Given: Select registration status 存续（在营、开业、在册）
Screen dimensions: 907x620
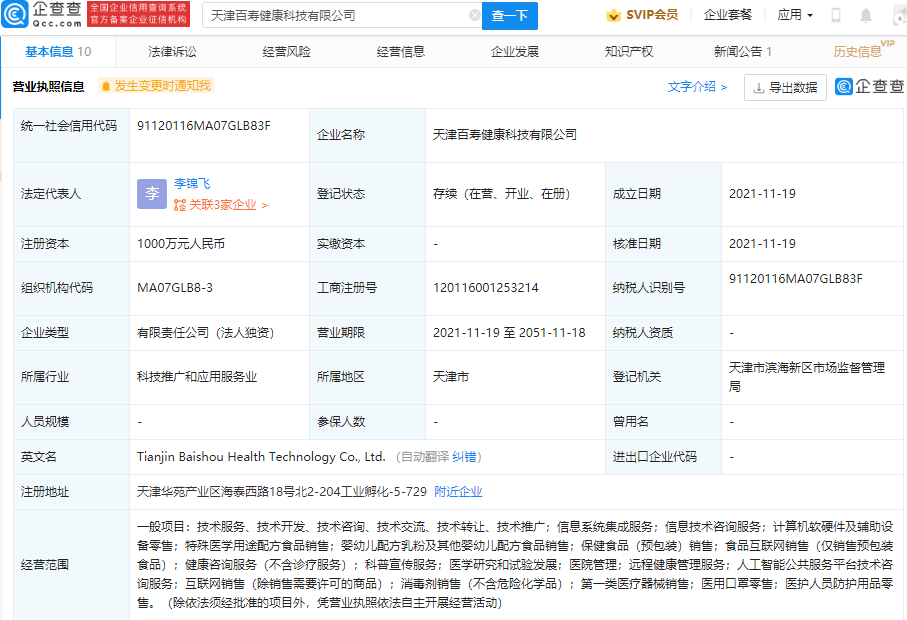Looking at the screenshot, I should 502,194.
